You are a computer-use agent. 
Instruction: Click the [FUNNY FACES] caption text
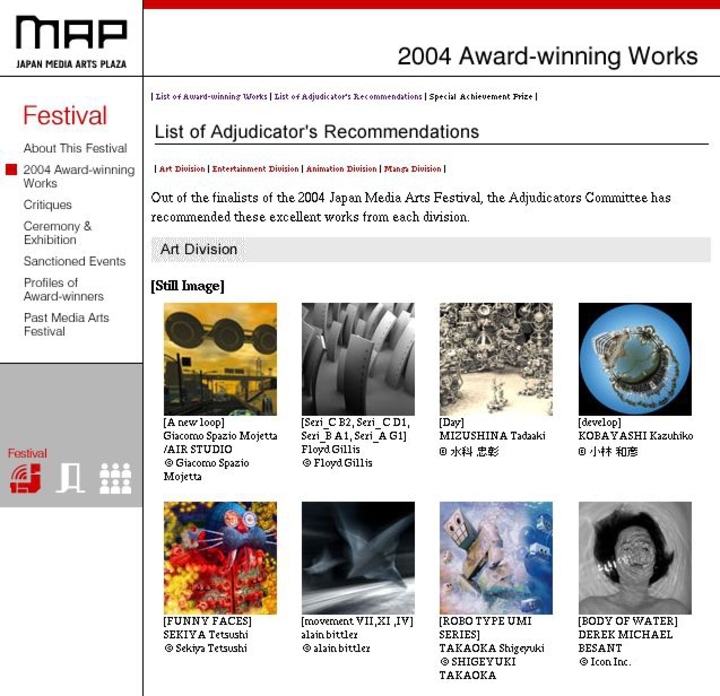click(207, 621)
